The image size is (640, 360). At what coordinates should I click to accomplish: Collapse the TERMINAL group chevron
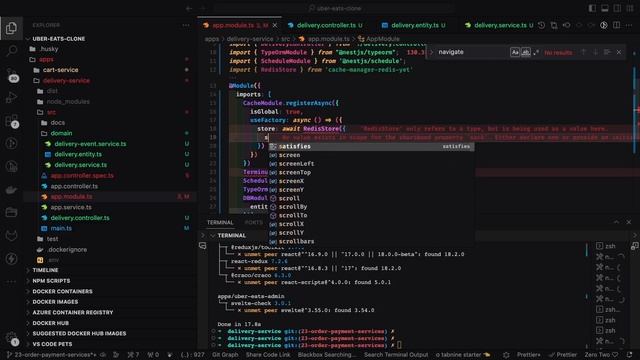(213, 236)
